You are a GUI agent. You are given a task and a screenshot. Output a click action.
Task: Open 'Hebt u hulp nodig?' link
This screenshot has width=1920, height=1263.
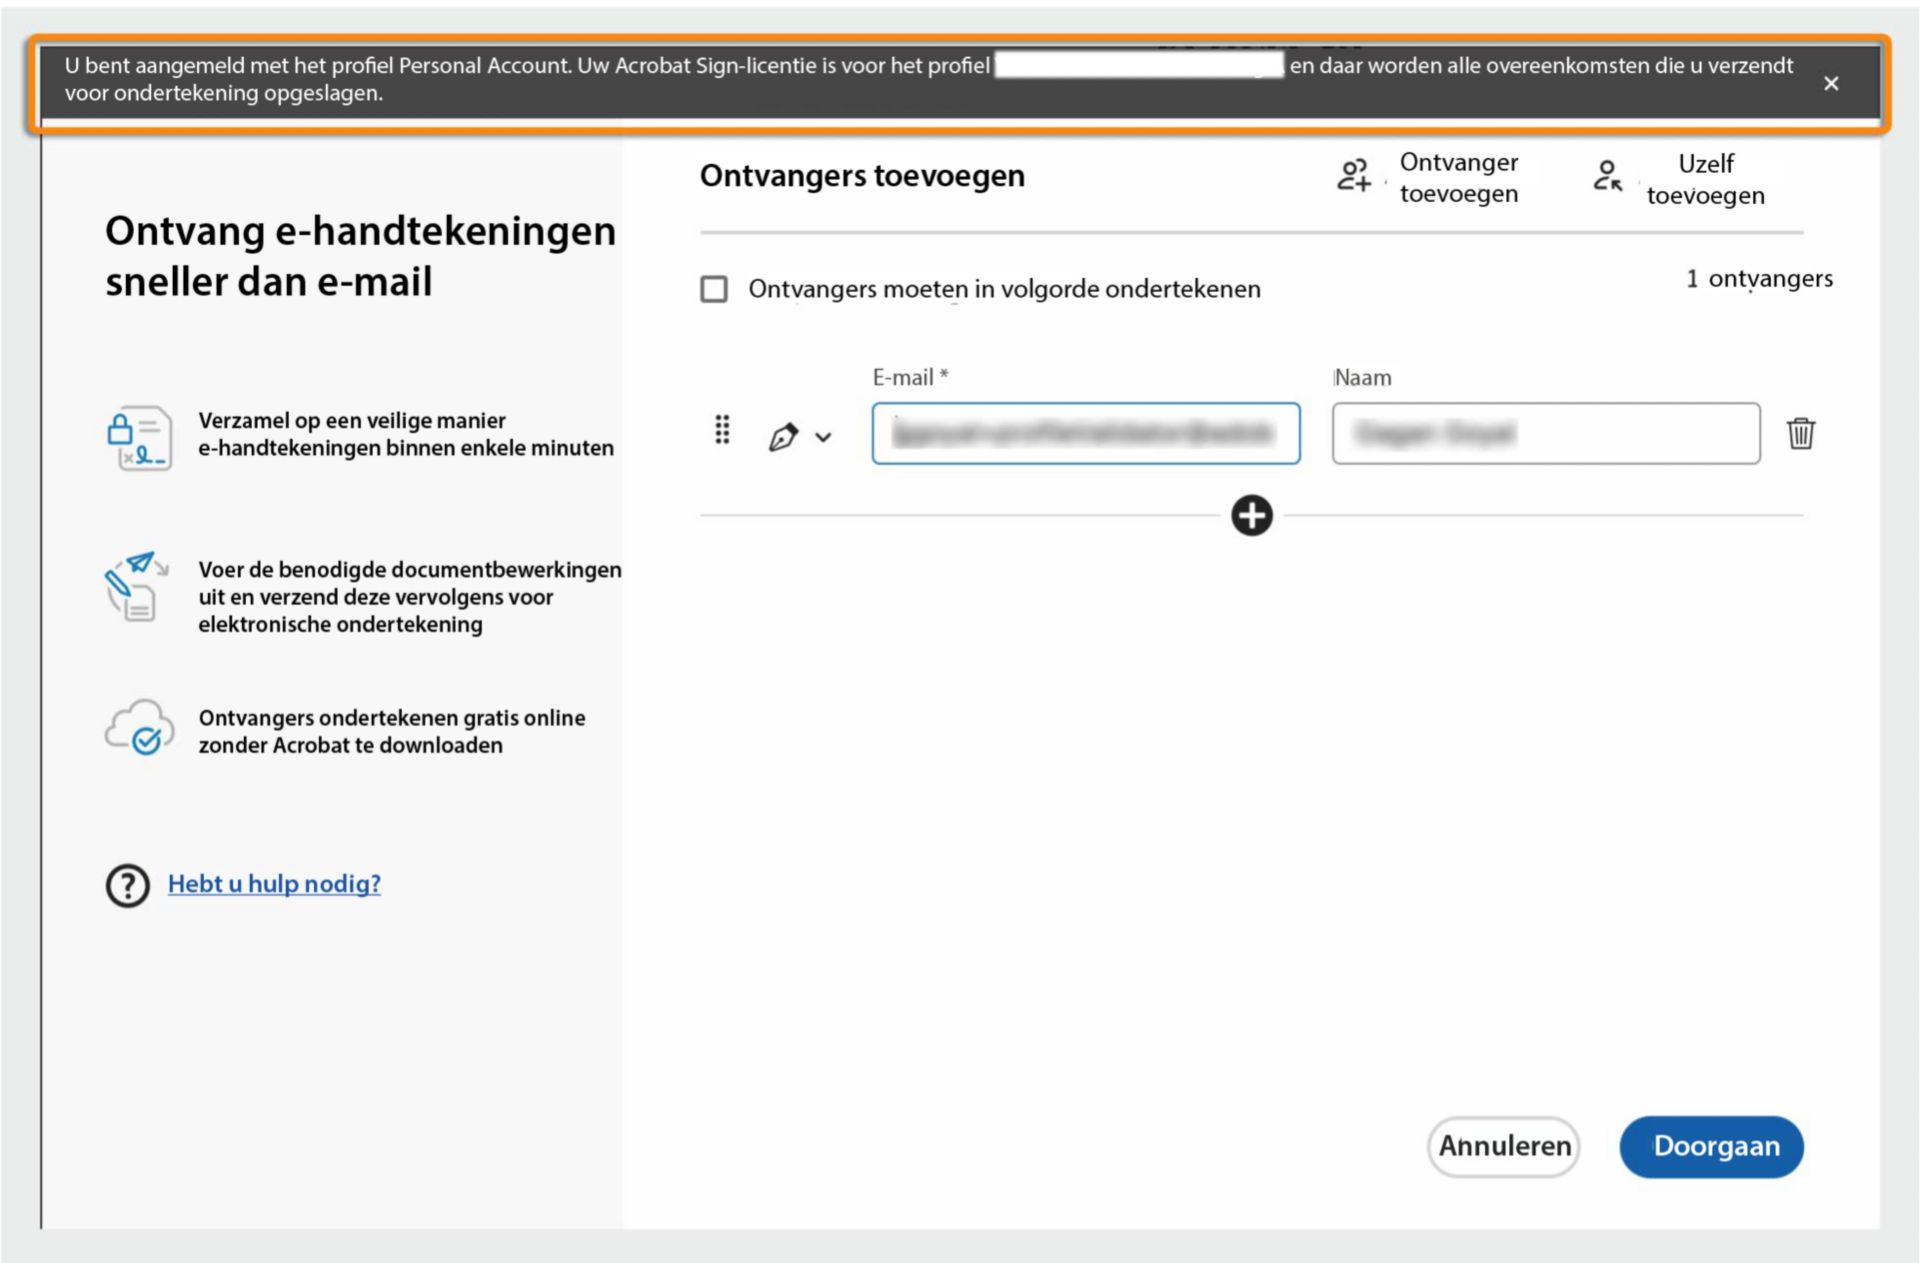click(274, 884)
